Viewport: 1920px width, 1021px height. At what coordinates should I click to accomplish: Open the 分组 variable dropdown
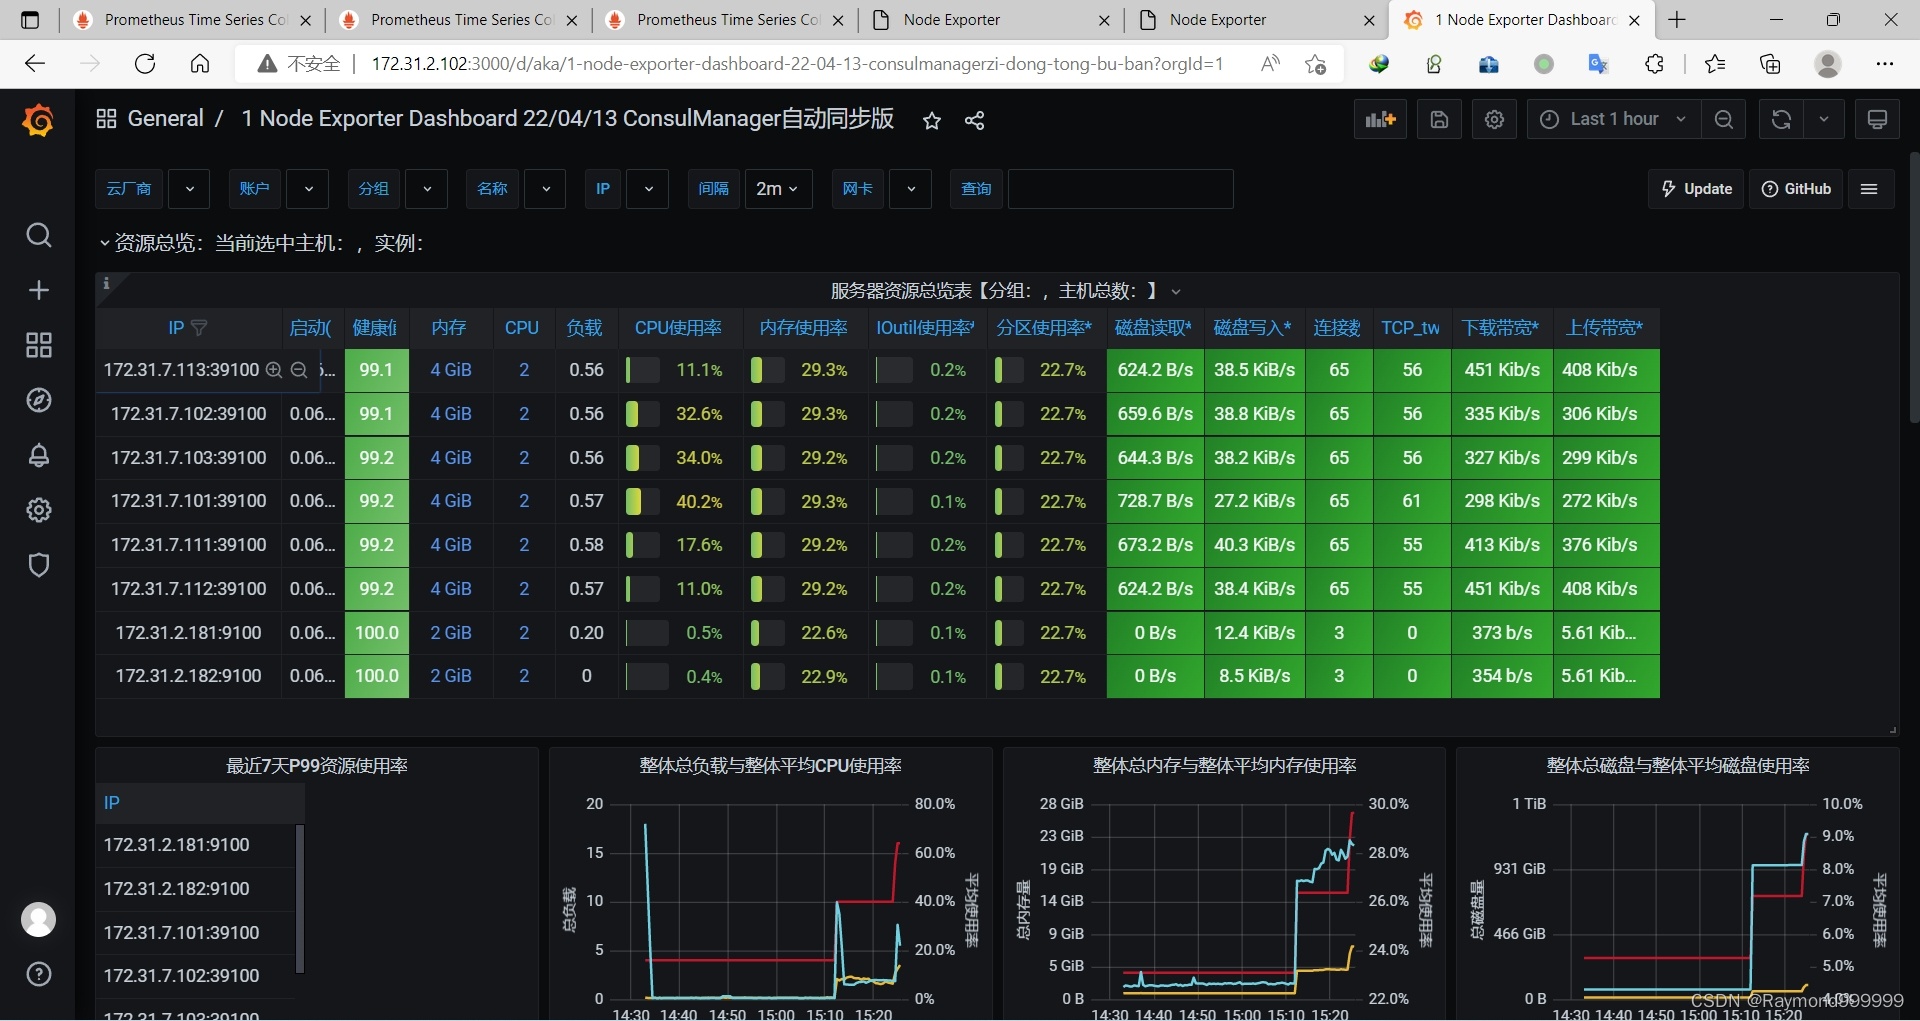427,189
